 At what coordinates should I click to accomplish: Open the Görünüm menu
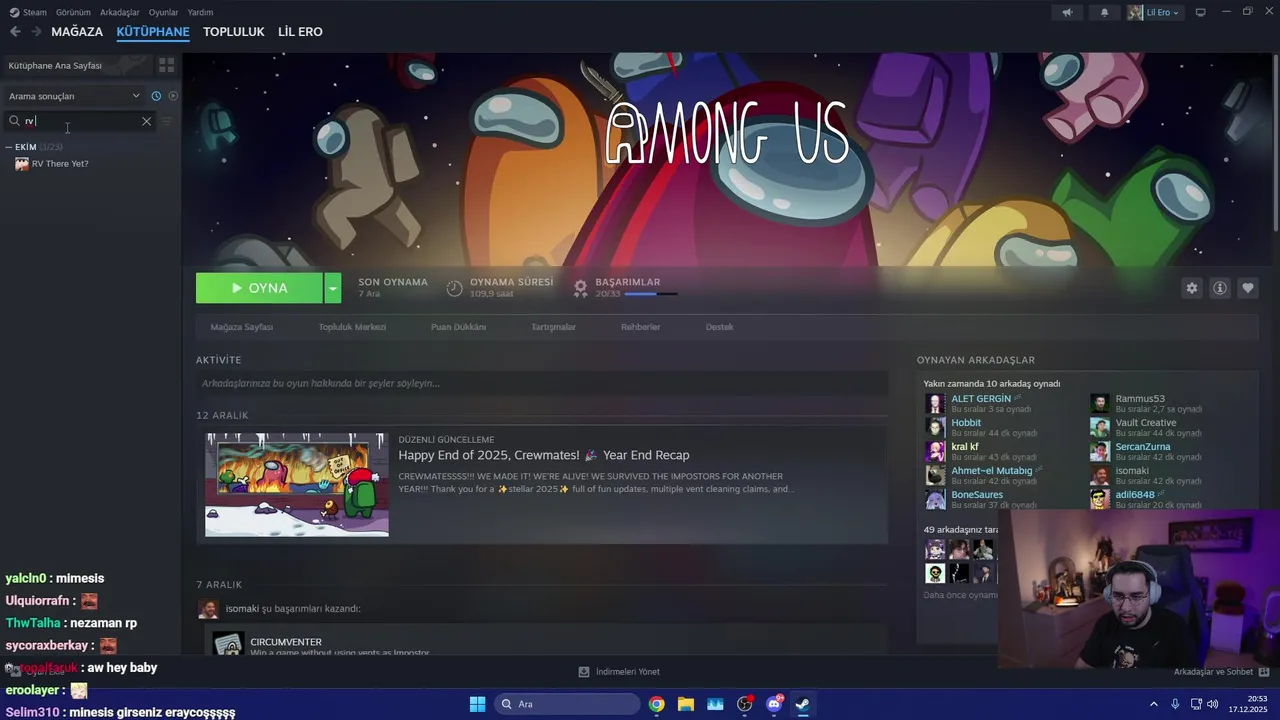(73, 12)
